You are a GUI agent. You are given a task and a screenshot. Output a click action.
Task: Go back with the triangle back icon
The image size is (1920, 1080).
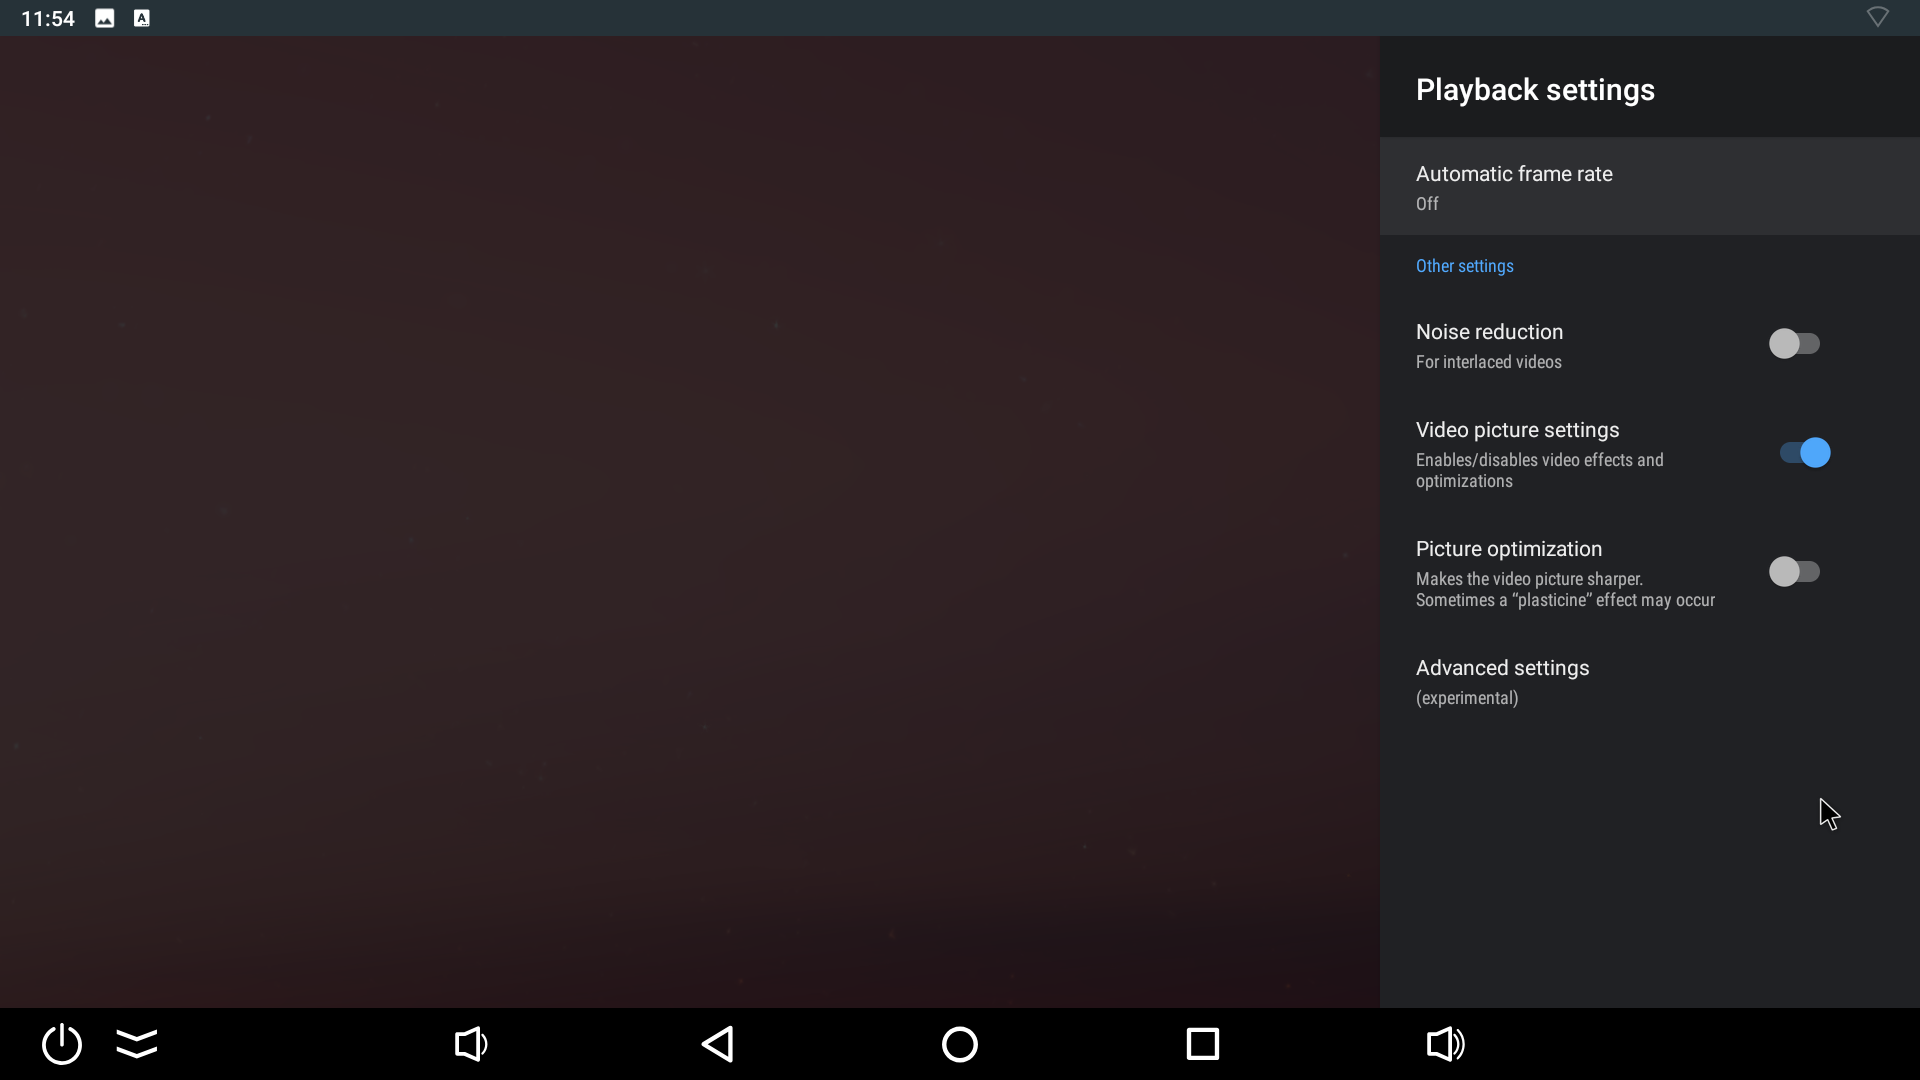click(718, 1044)
